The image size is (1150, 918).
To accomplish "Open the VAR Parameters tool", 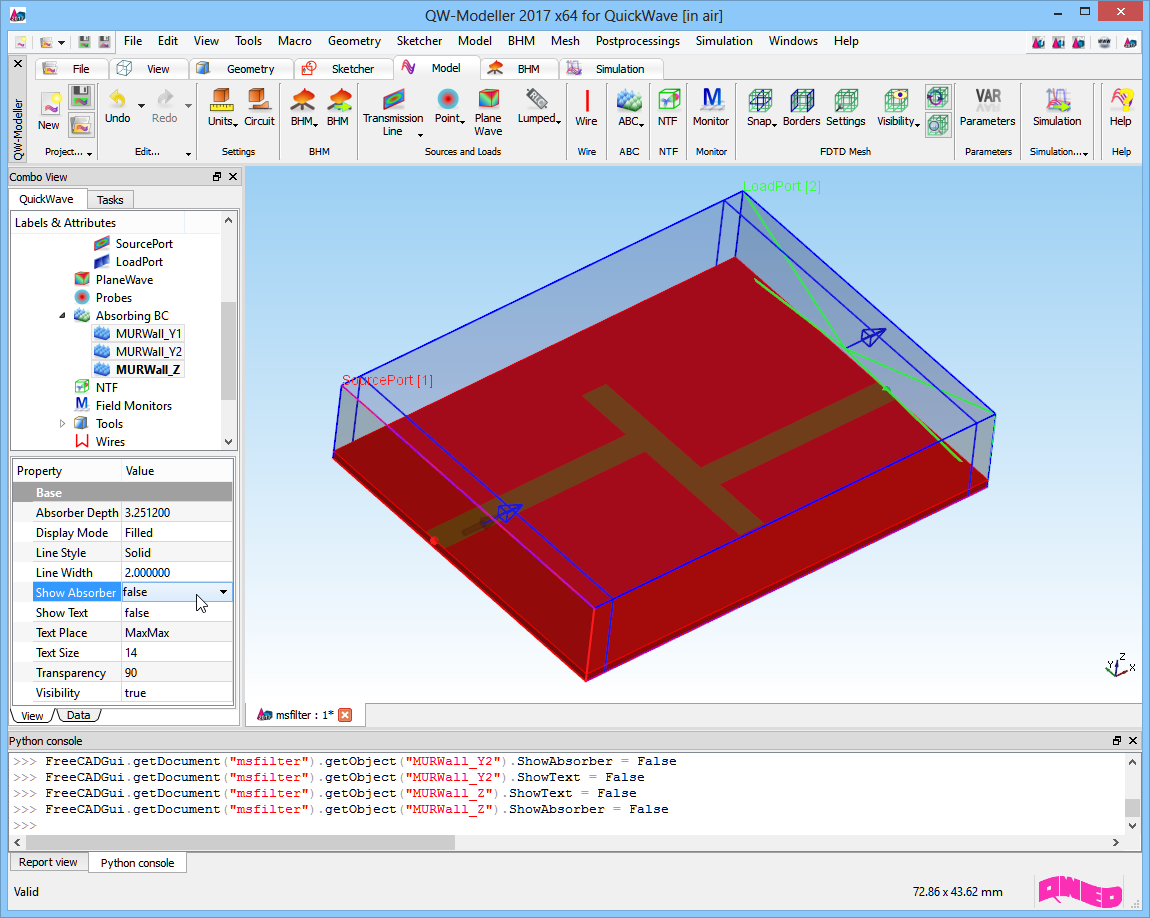I will 987,107.
